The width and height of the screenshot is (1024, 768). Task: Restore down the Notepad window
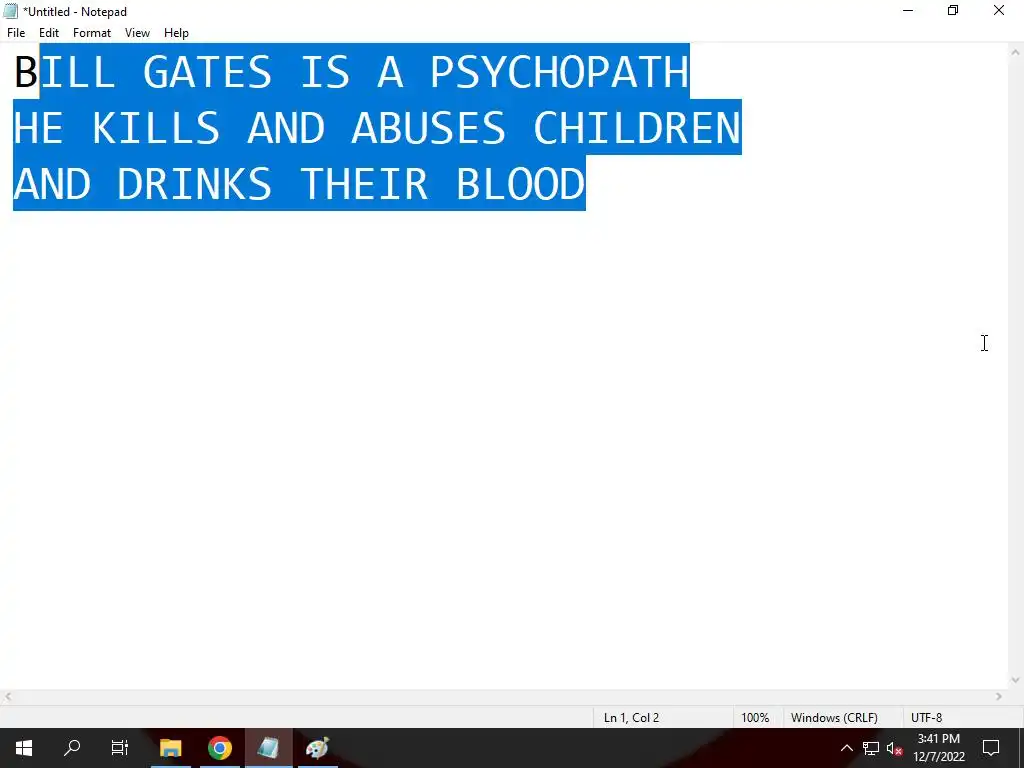(953, 10)
